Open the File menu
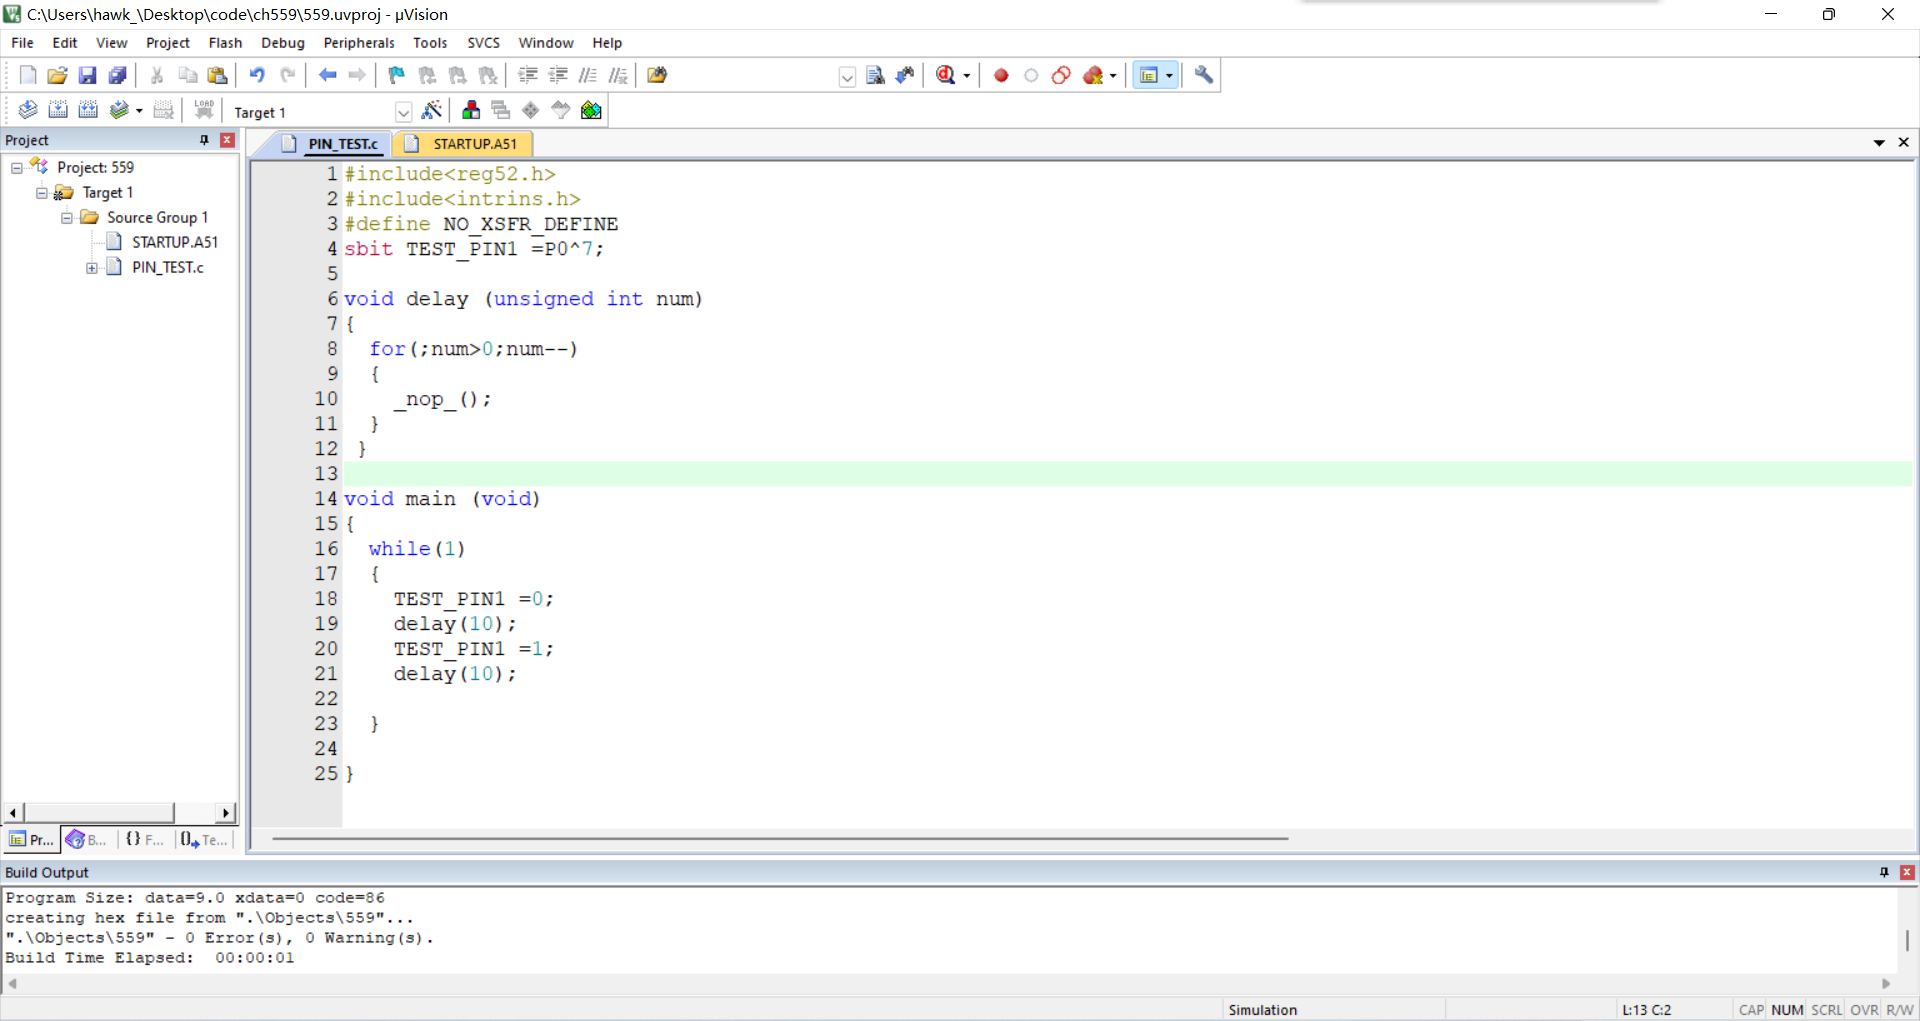This screenshot has height=1021, width=1920. click(22, 43)
